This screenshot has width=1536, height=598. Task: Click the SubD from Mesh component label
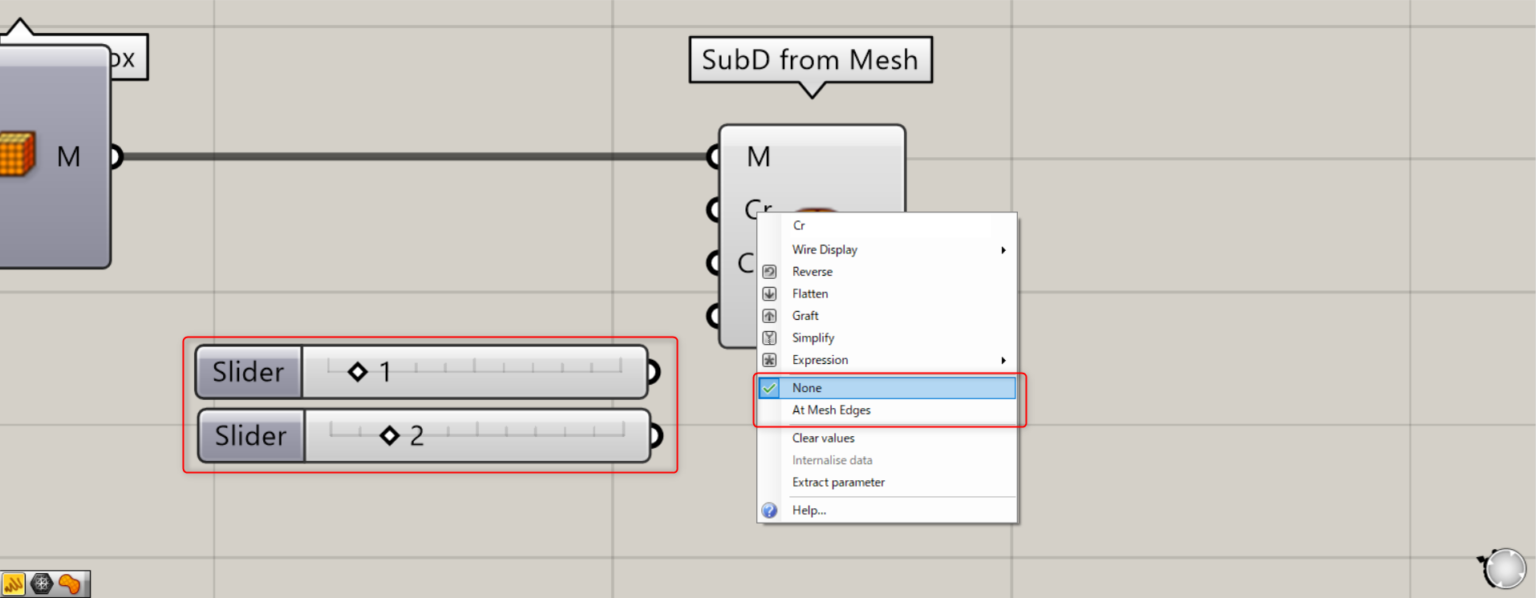(x=810, y=60)
